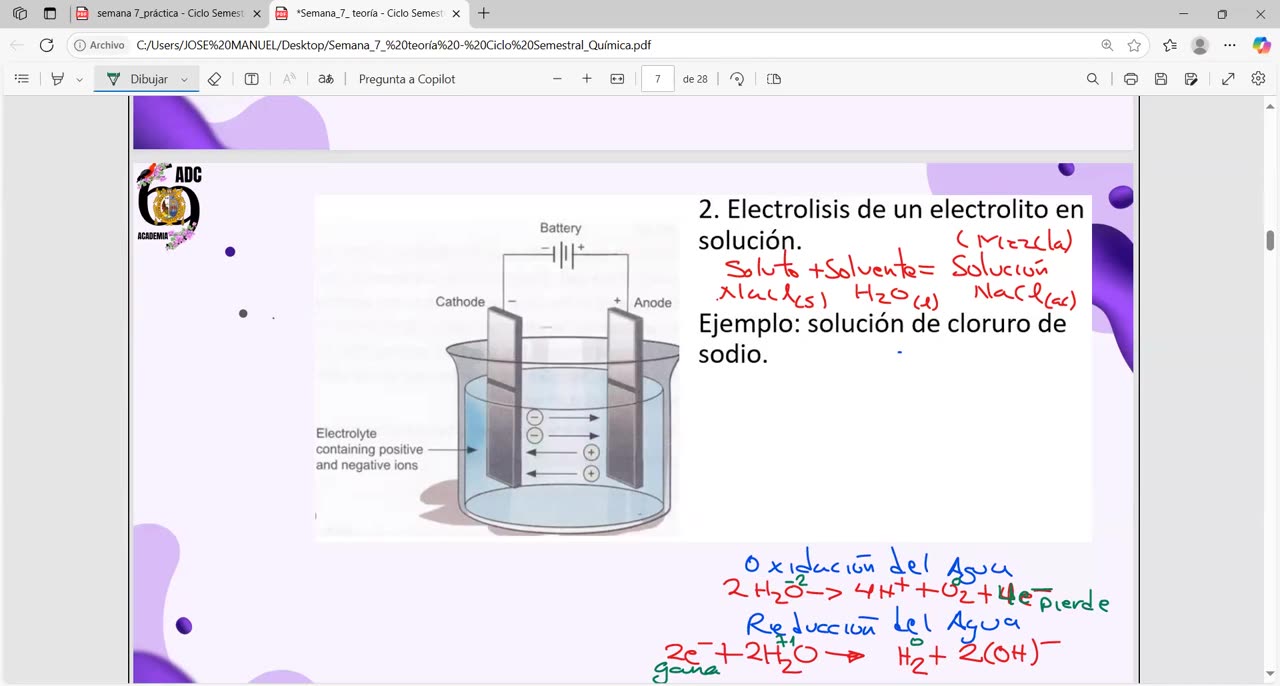Open the Copilot sidebar icon

1260,45
